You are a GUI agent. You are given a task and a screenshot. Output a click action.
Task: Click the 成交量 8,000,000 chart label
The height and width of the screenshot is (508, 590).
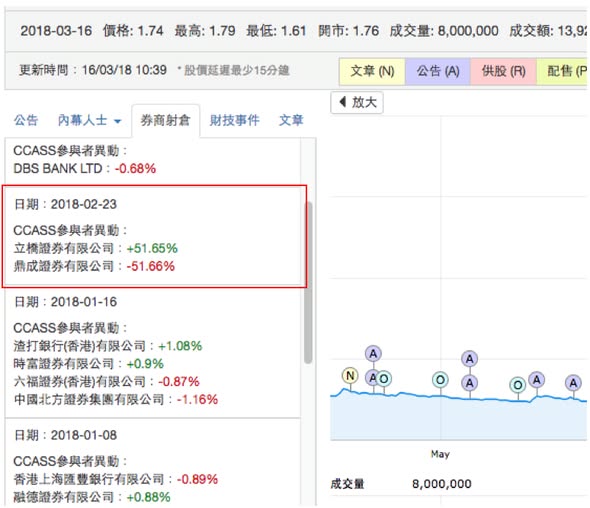tap(401, 484)
